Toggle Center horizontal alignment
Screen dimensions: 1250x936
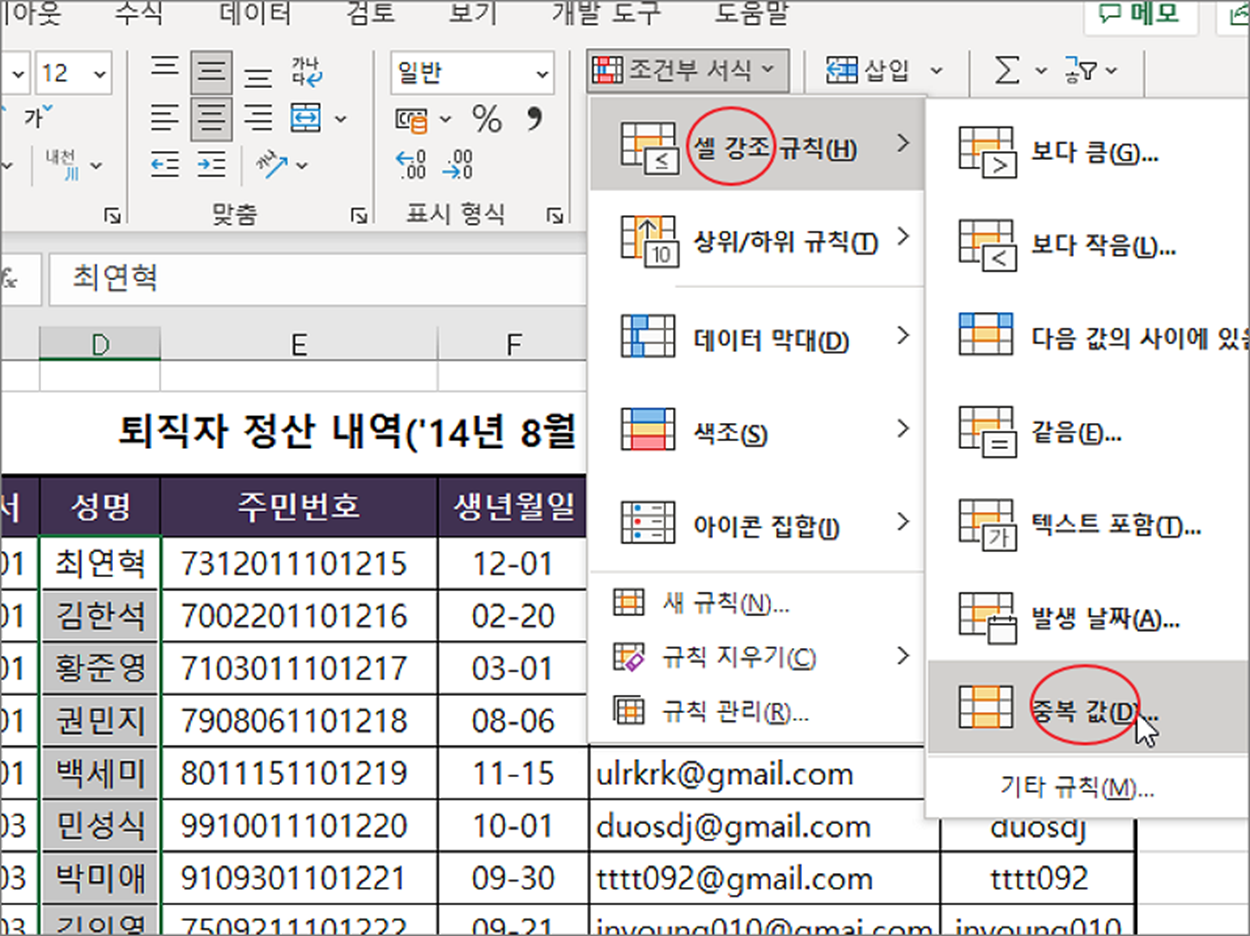(211, 119)
